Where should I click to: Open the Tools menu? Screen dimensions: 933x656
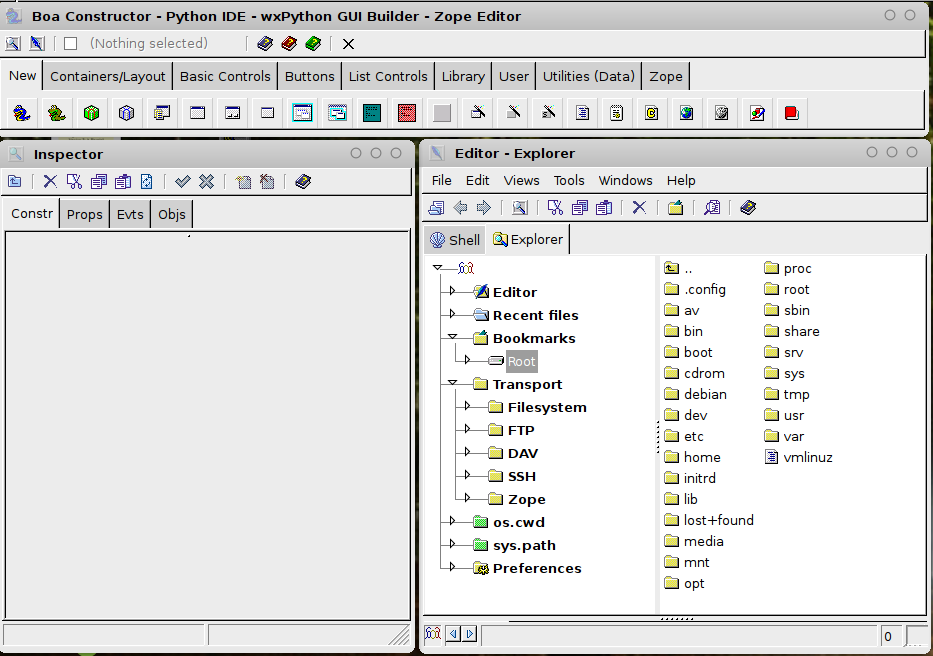569,180
